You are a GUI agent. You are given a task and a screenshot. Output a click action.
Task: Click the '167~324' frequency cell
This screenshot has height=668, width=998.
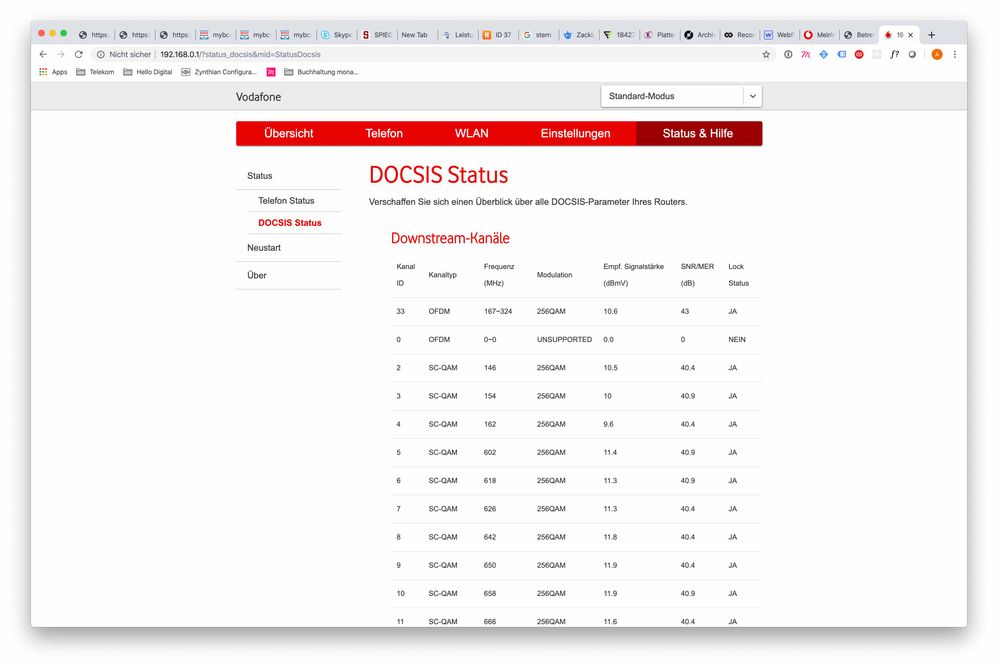(x=498, y=312)
